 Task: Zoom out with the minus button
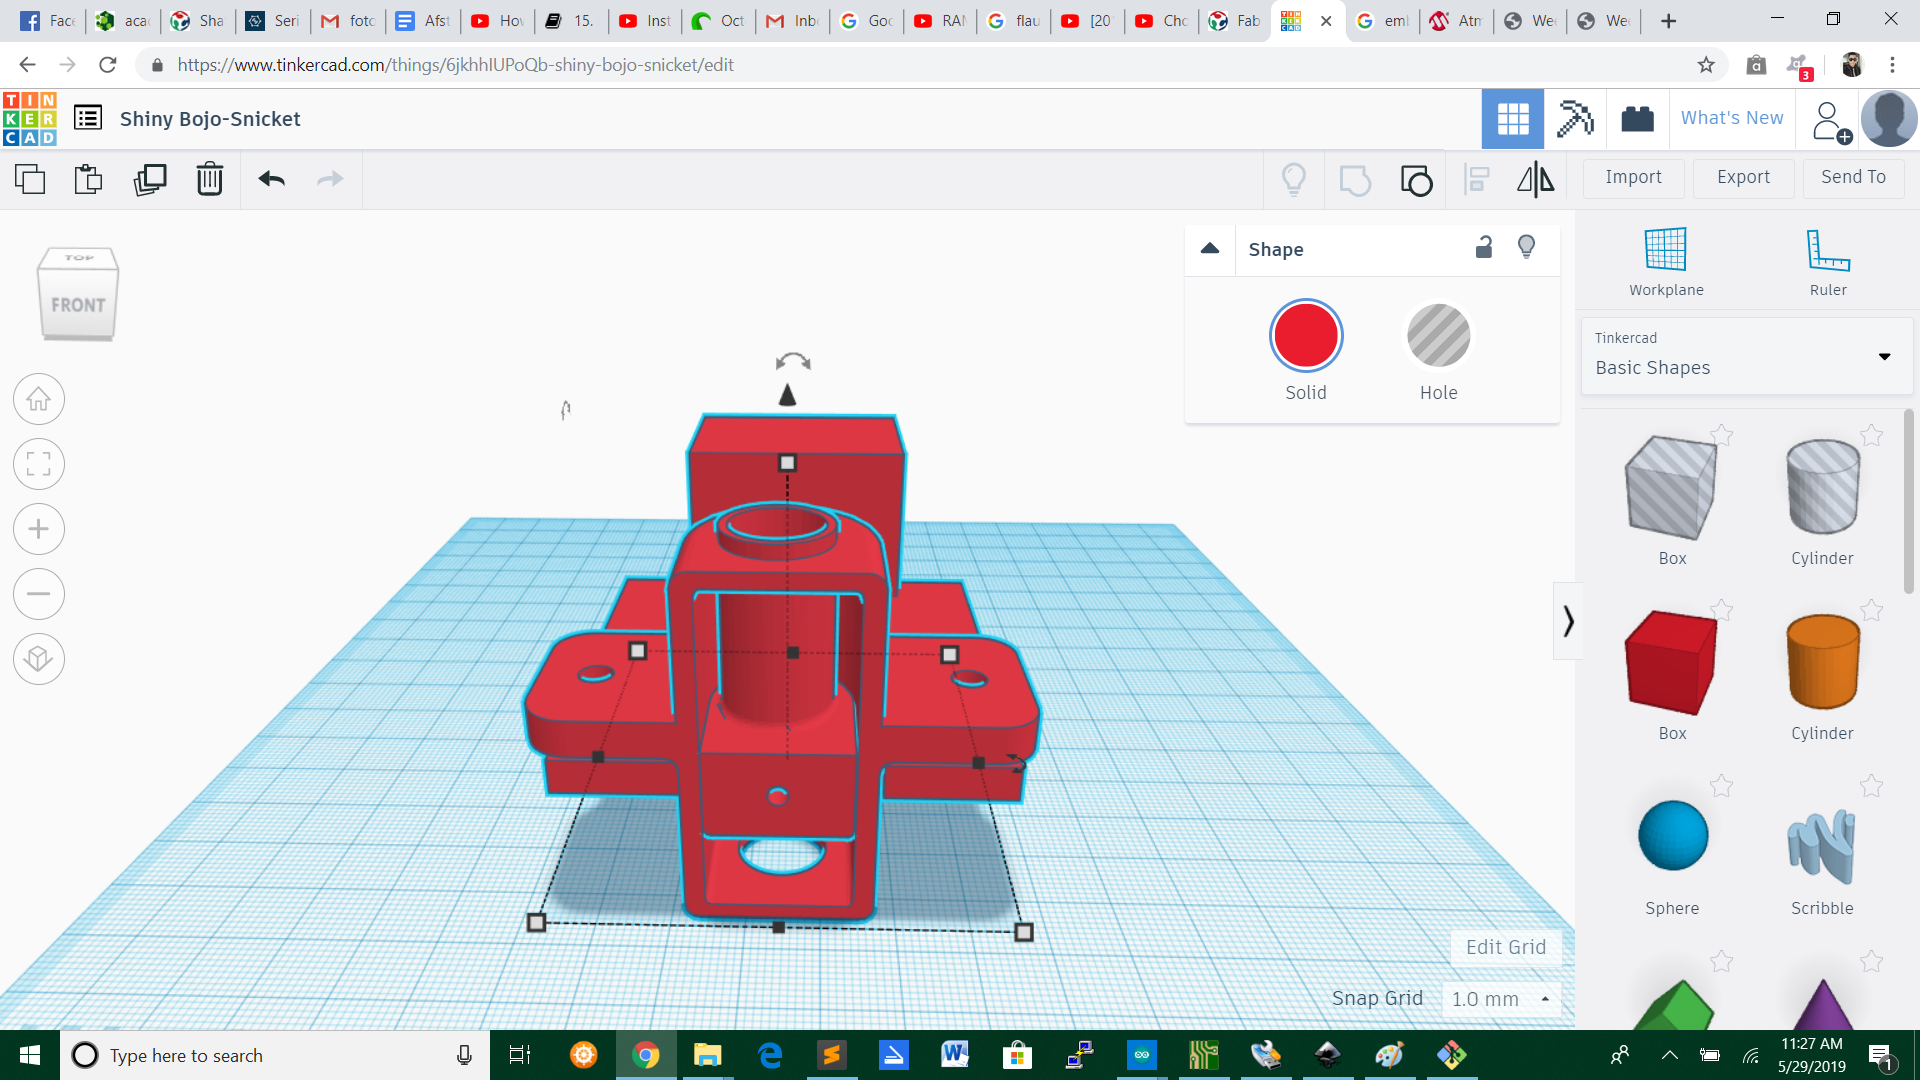pos(39,594)
